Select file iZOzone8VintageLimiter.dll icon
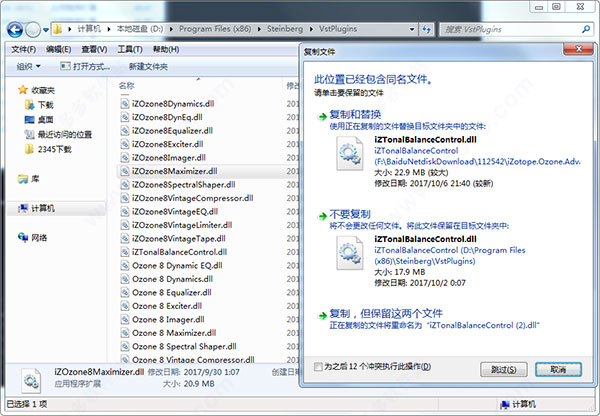600x416 pixels. pyautogui.click(x=125, y=225)
